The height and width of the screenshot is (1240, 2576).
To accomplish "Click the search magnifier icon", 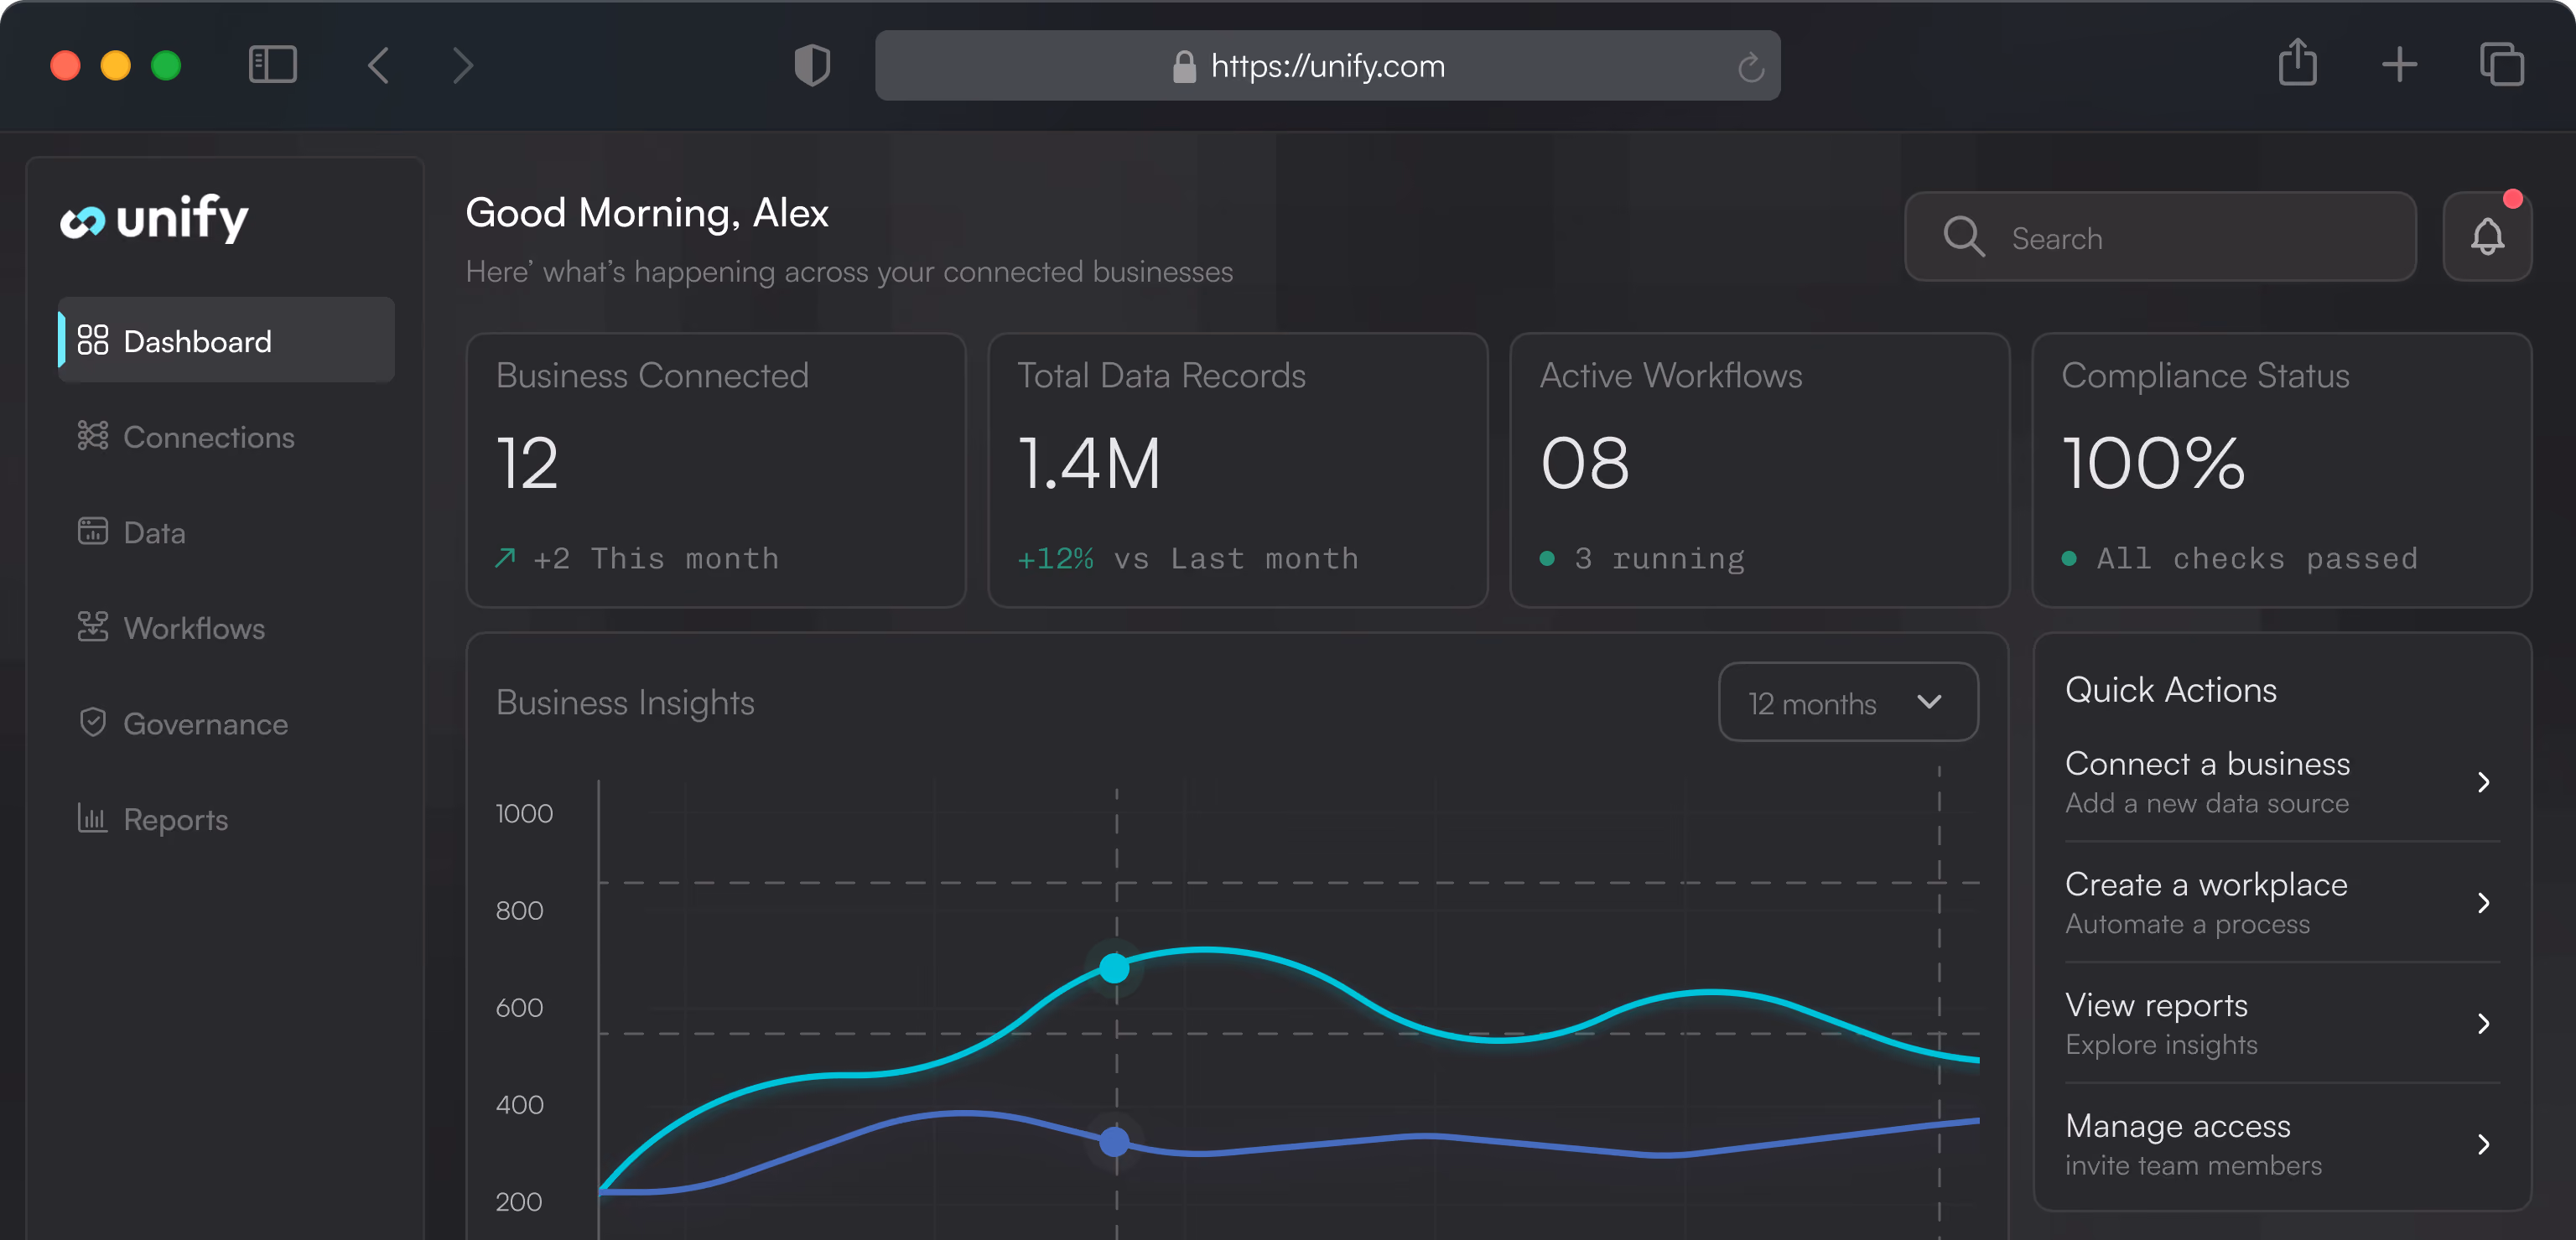I will coord(1963,237).
